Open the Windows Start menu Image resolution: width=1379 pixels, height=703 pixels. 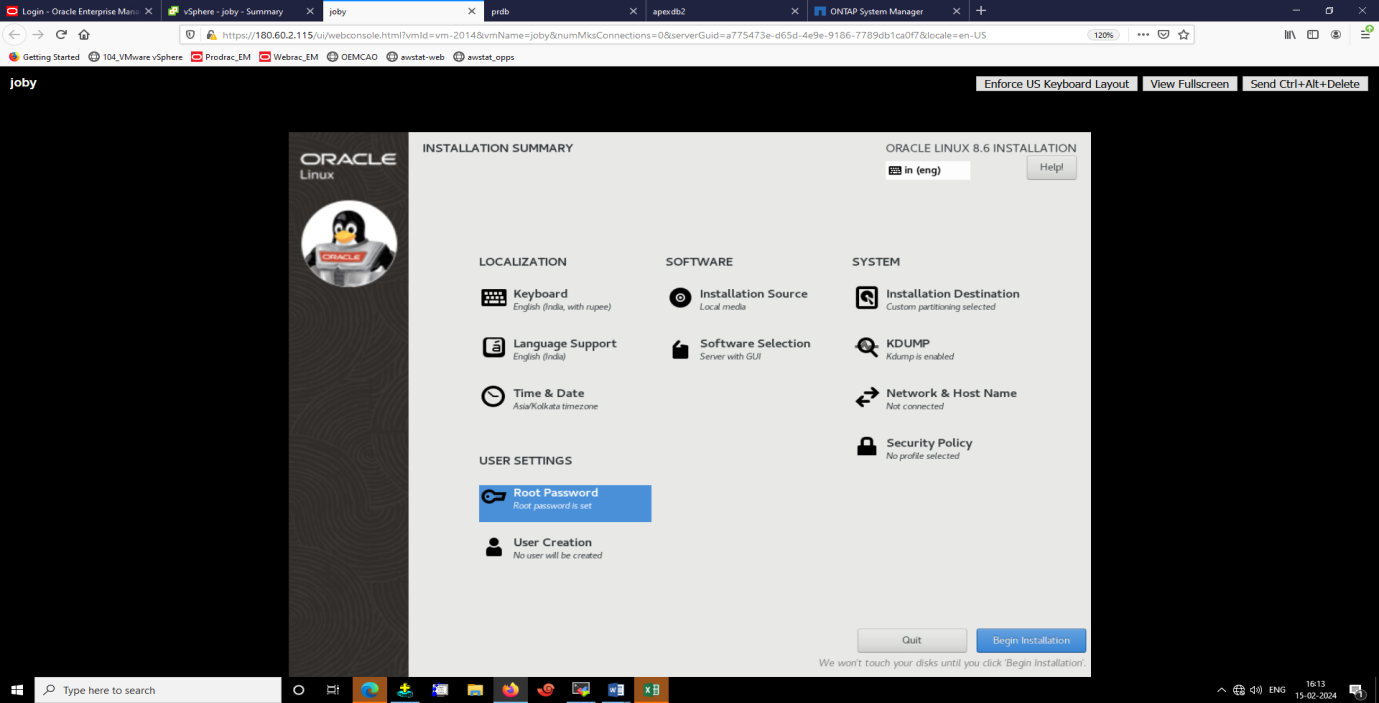pyautogui.click(x=17, y=690)
